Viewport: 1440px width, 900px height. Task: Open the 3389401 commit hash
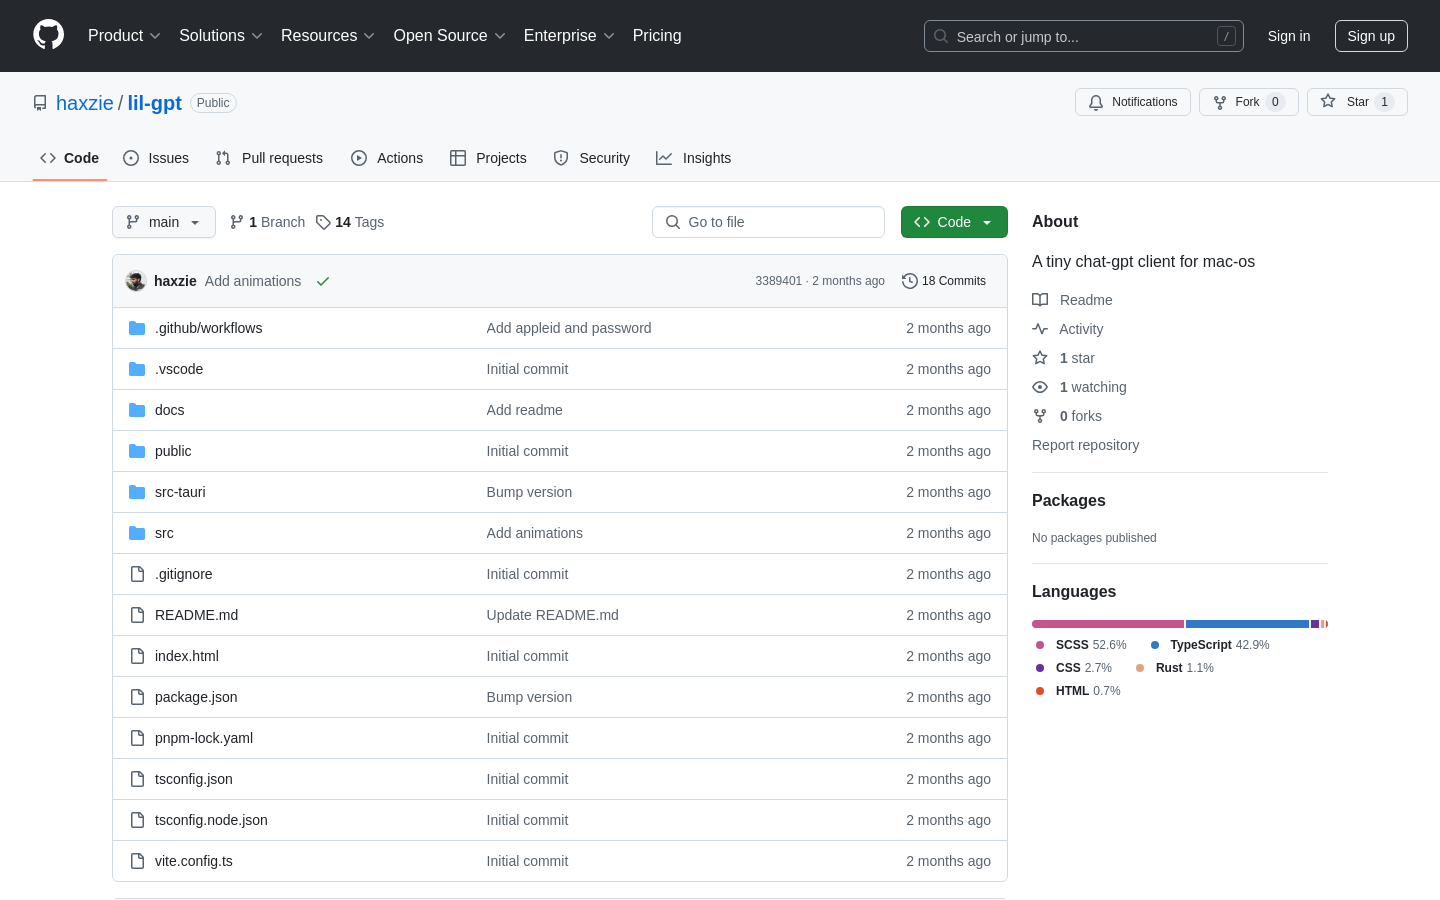[778, 281]
